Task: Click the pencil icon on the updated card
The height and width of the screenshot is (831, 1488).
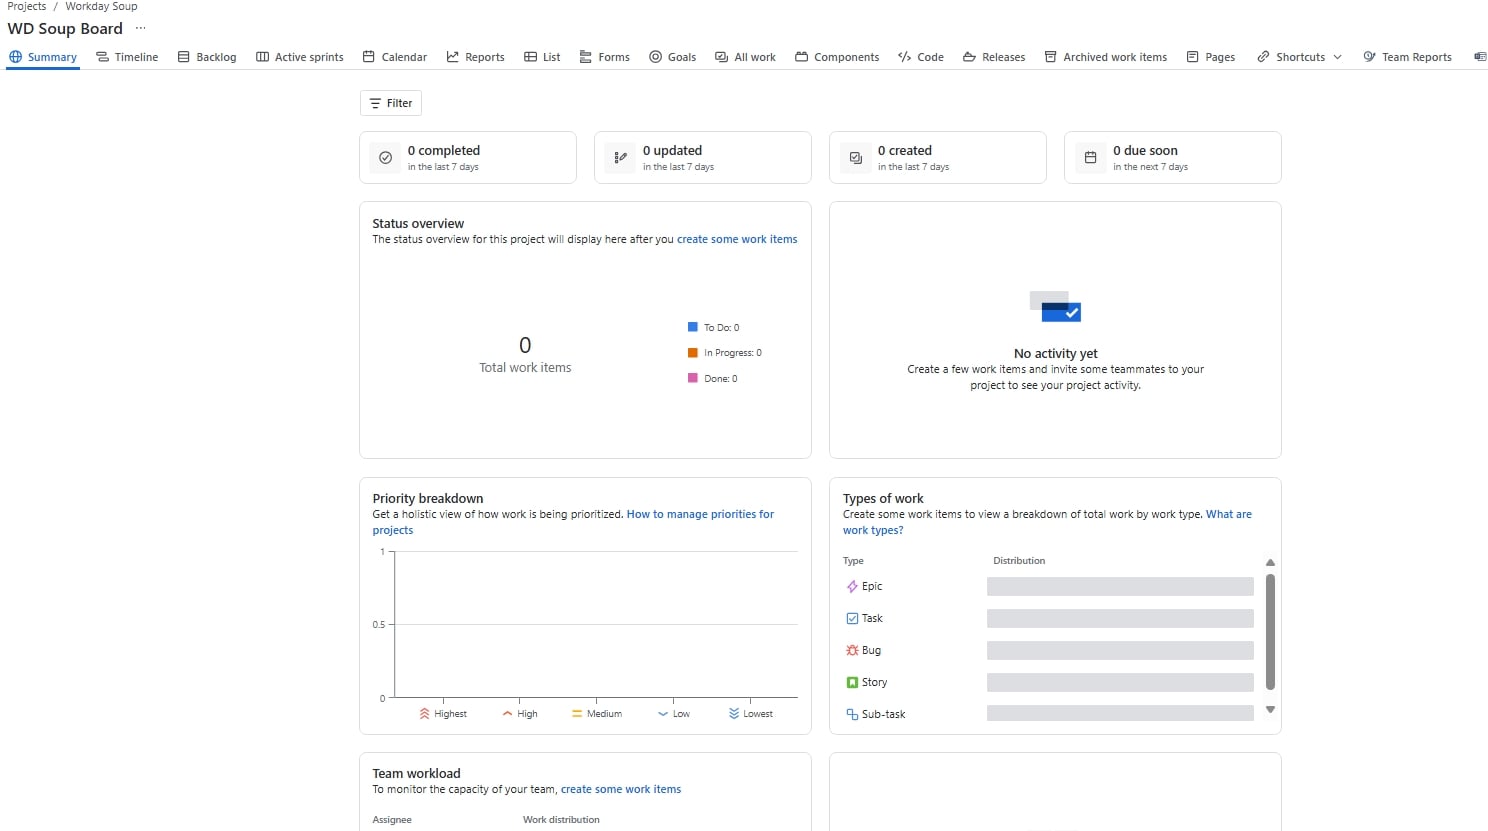Action: pos(620,158)
